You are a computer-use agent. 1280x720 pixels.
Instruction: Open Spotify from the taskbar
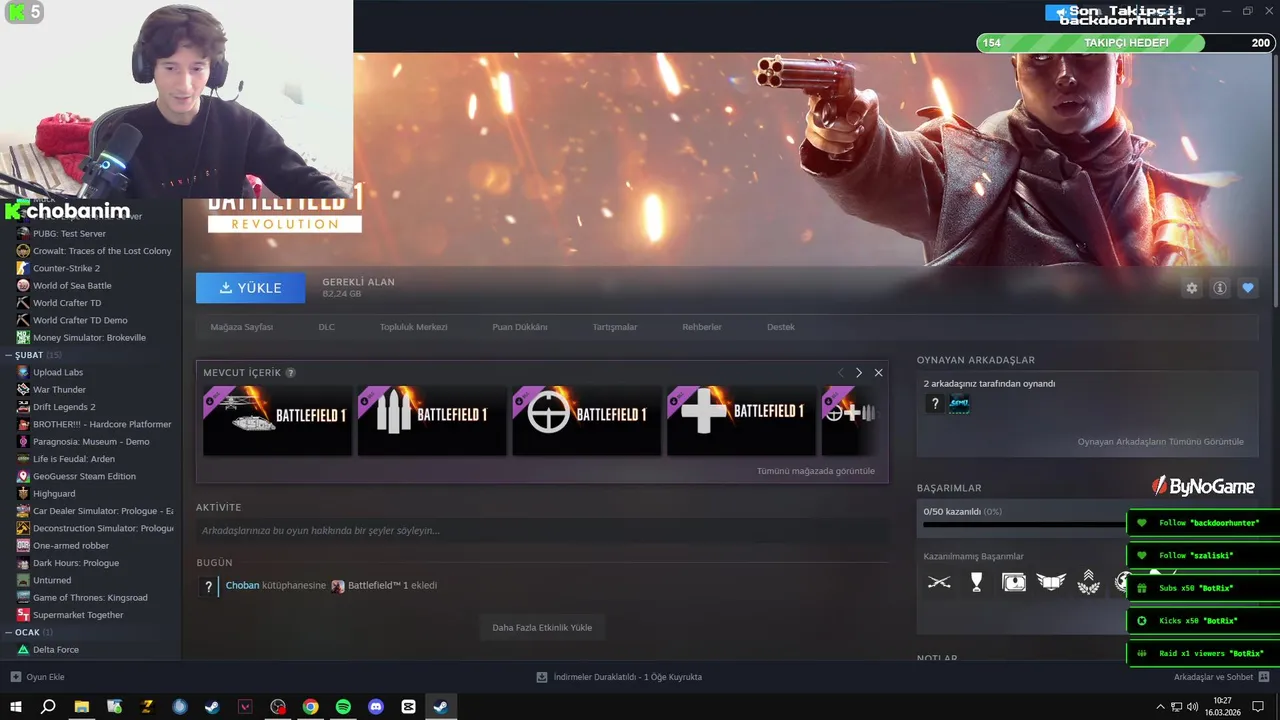[x=343, y=707]
